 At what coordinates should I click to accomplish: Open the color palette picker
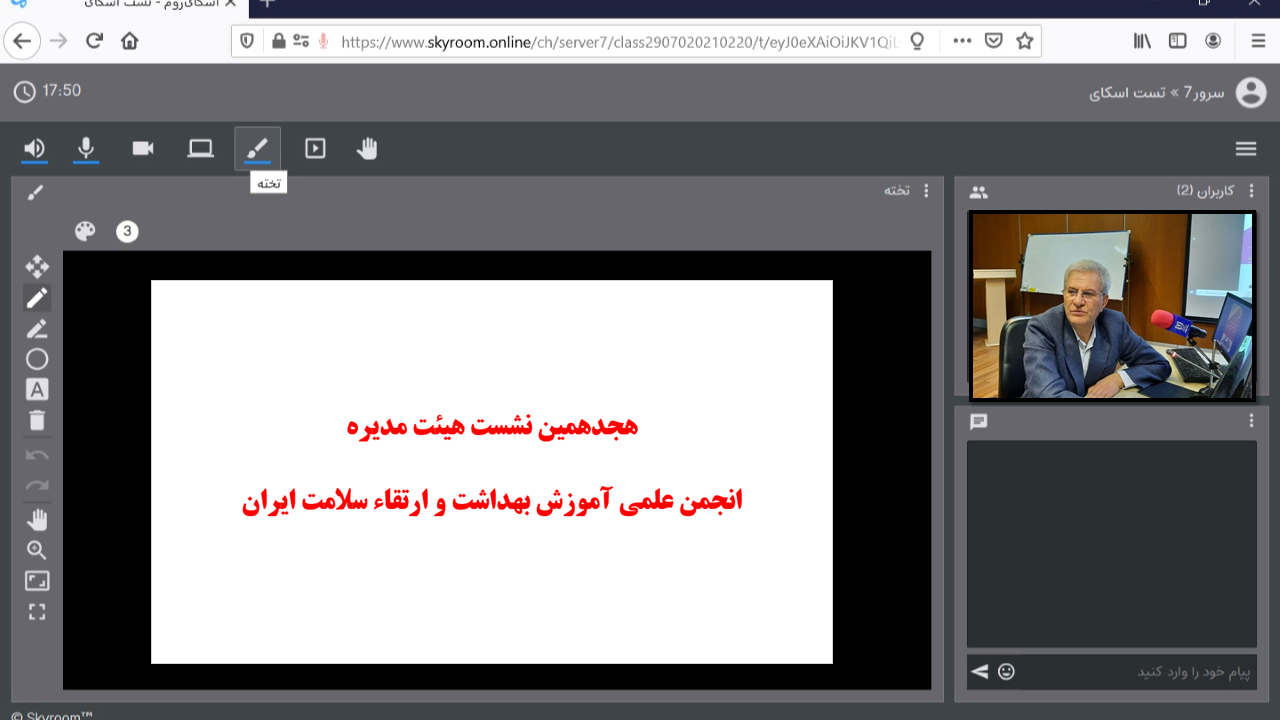(x=86, y=231)
